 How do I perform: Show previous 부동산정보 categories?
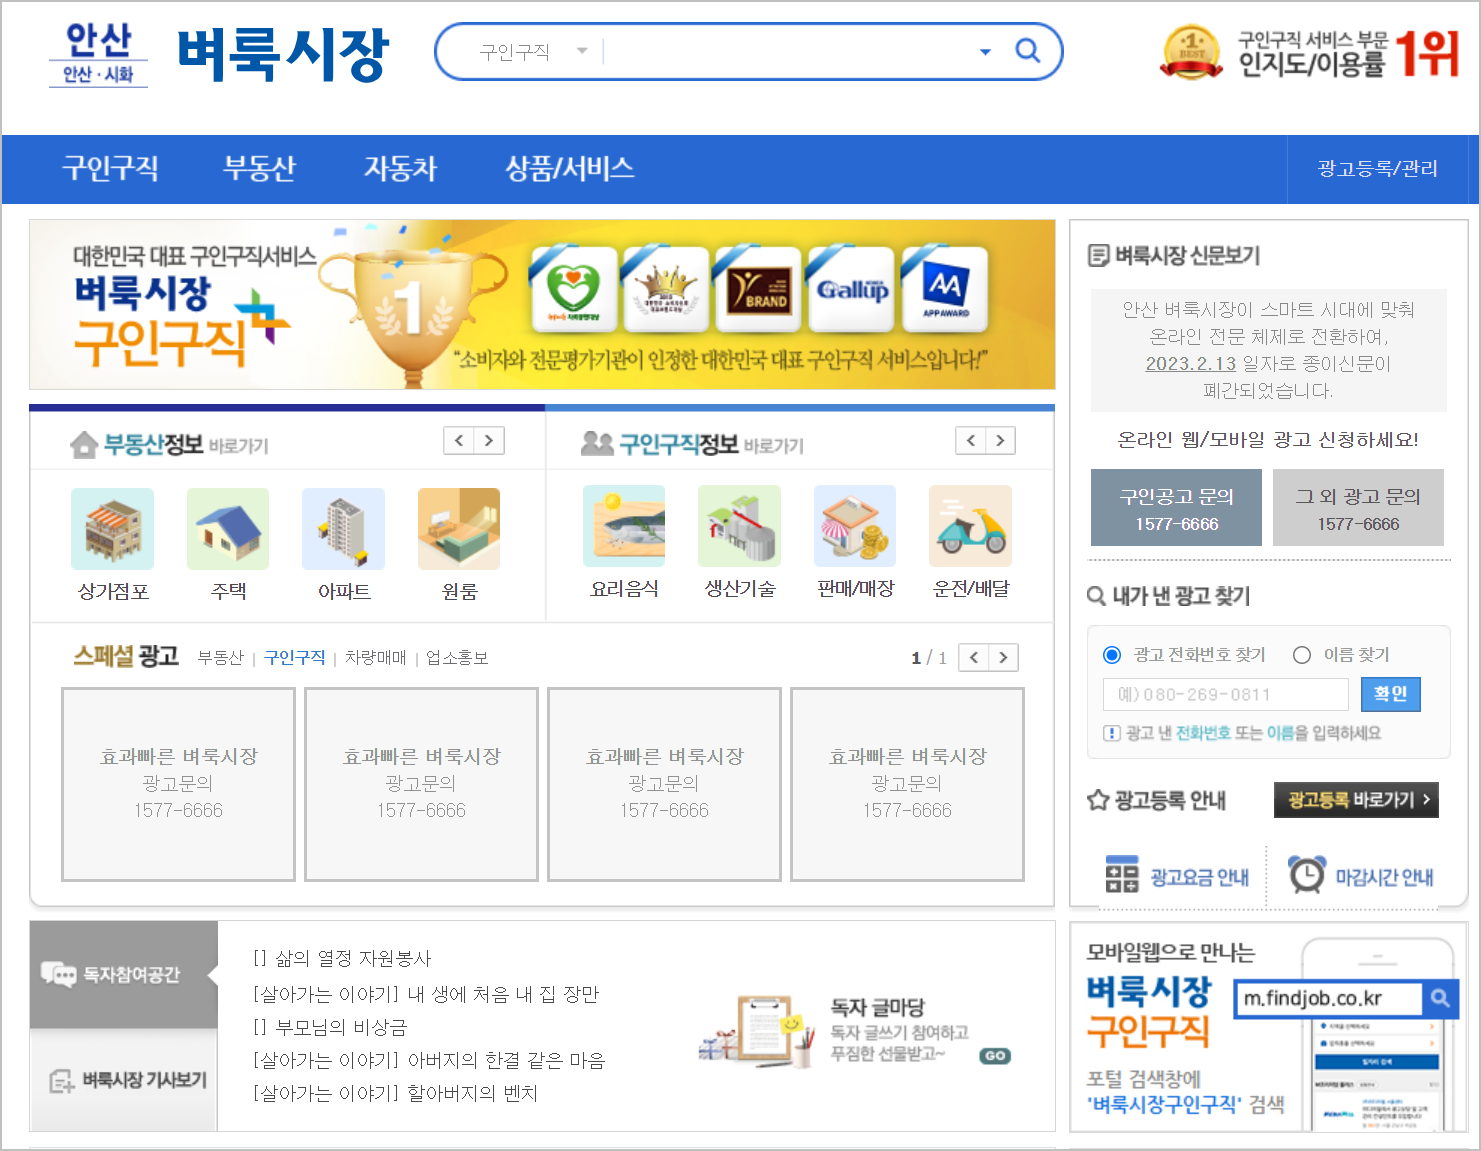[459, 441]
